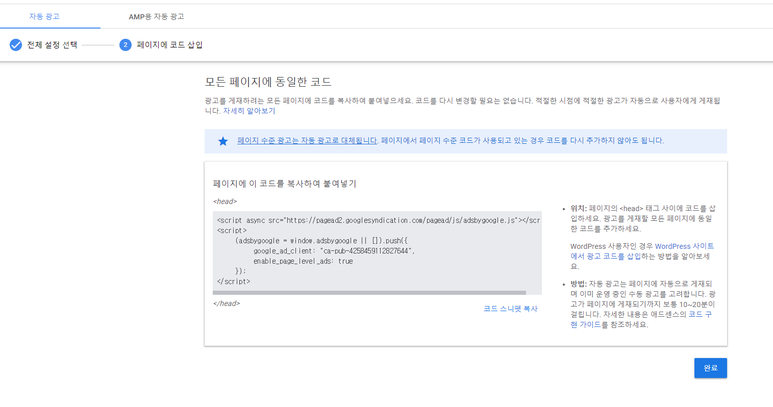Click the closing </head> tag label

226,304
